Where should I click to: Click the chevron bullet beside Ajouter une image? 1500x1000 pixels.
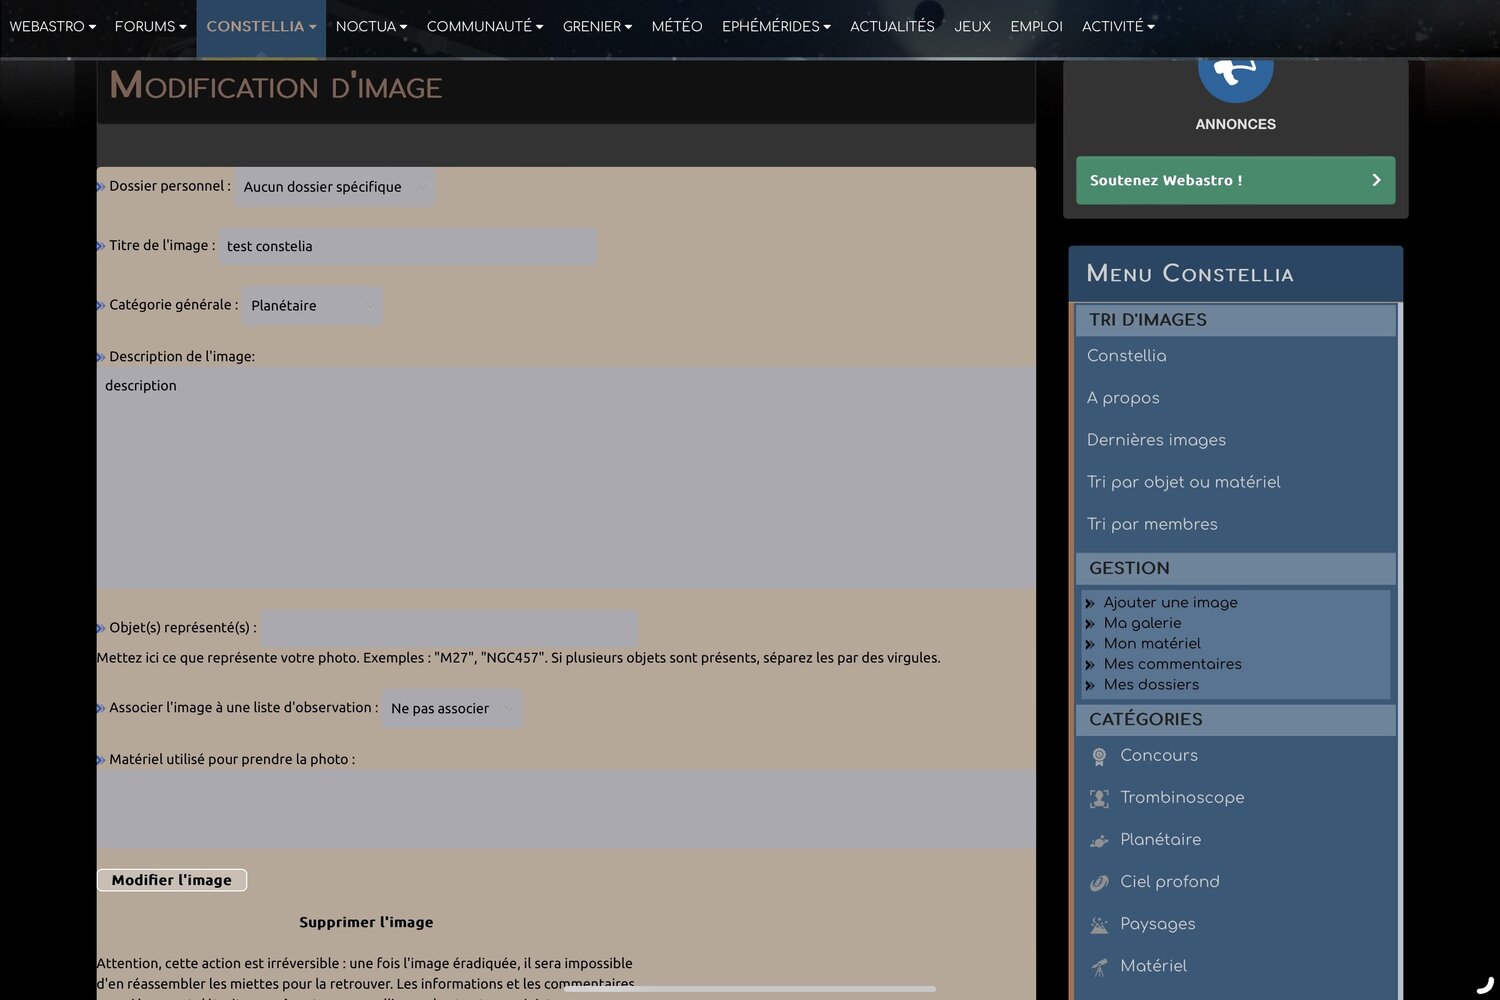point(1090,603)
